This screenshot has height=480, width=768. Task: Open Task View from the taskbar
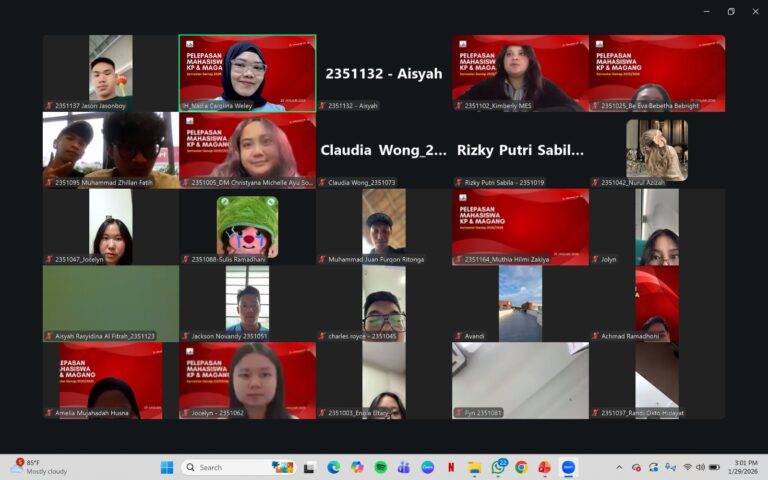coord(309,468)
